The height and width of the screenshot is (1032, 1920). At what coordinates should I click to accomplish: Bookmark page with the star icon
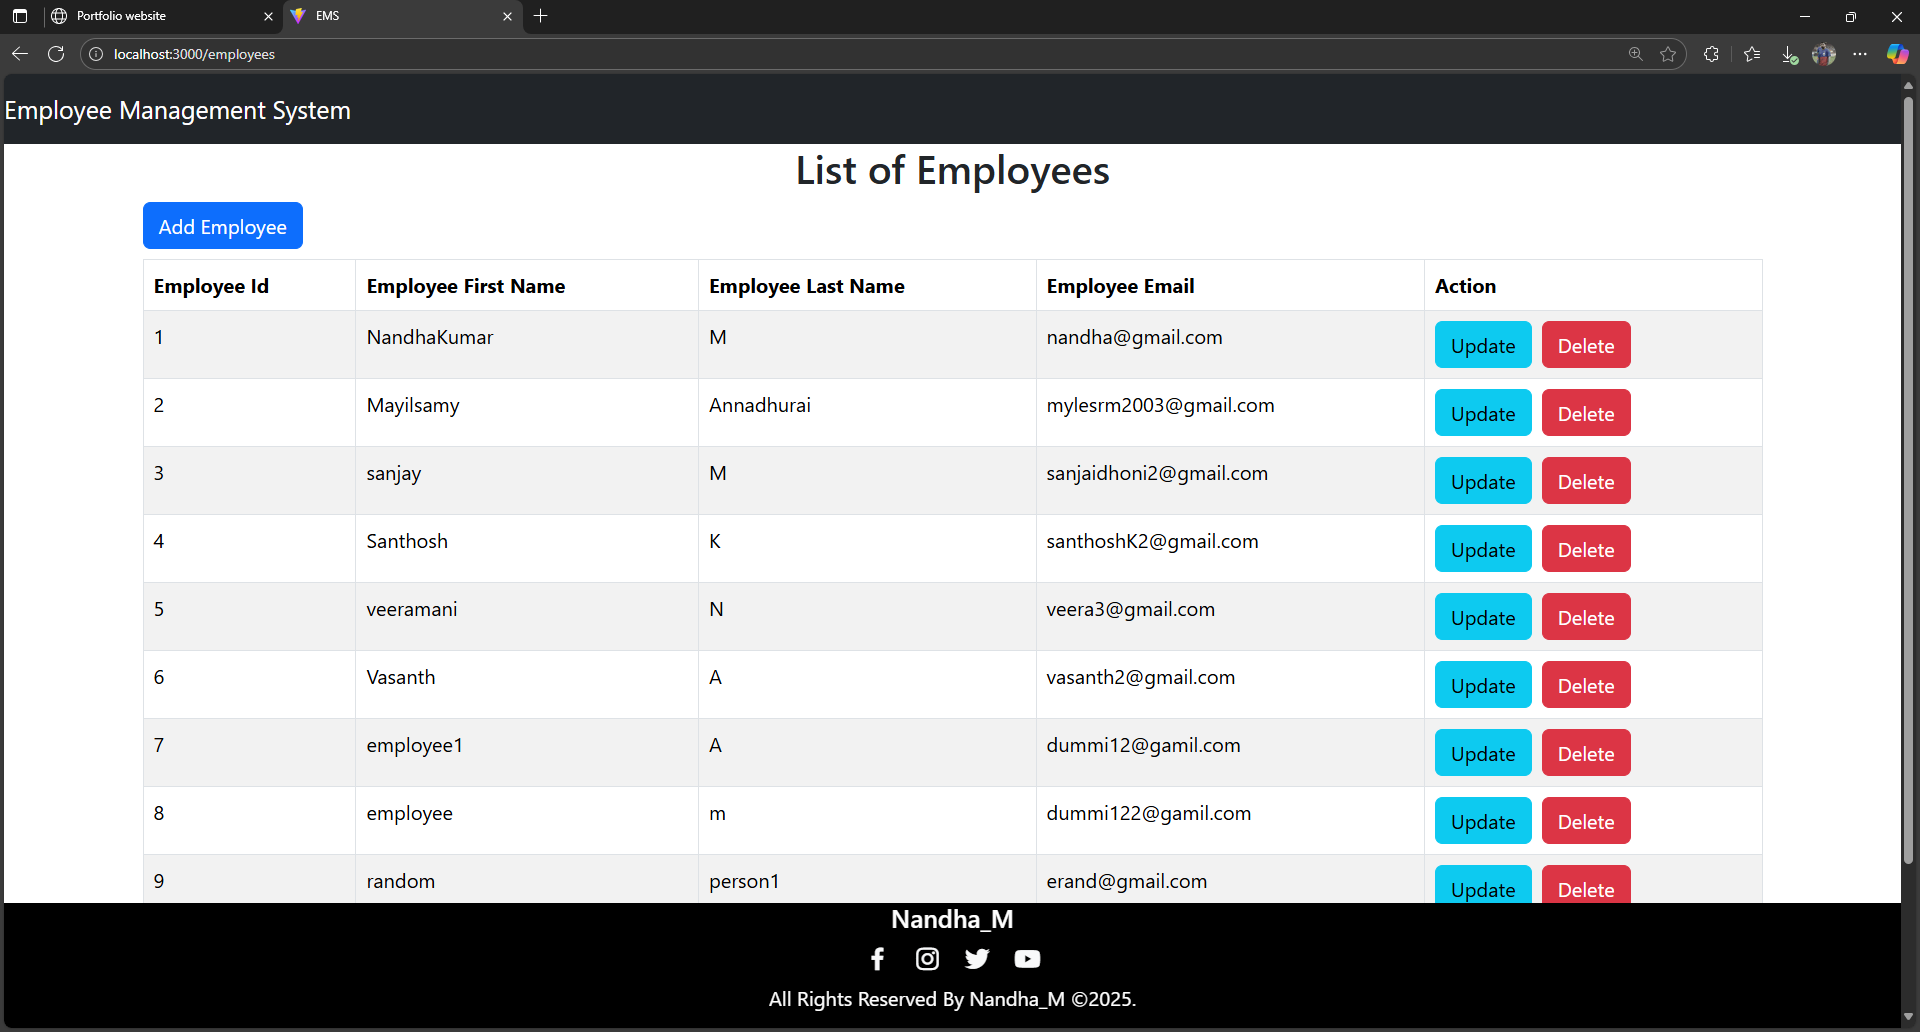tap(1668, 54)
